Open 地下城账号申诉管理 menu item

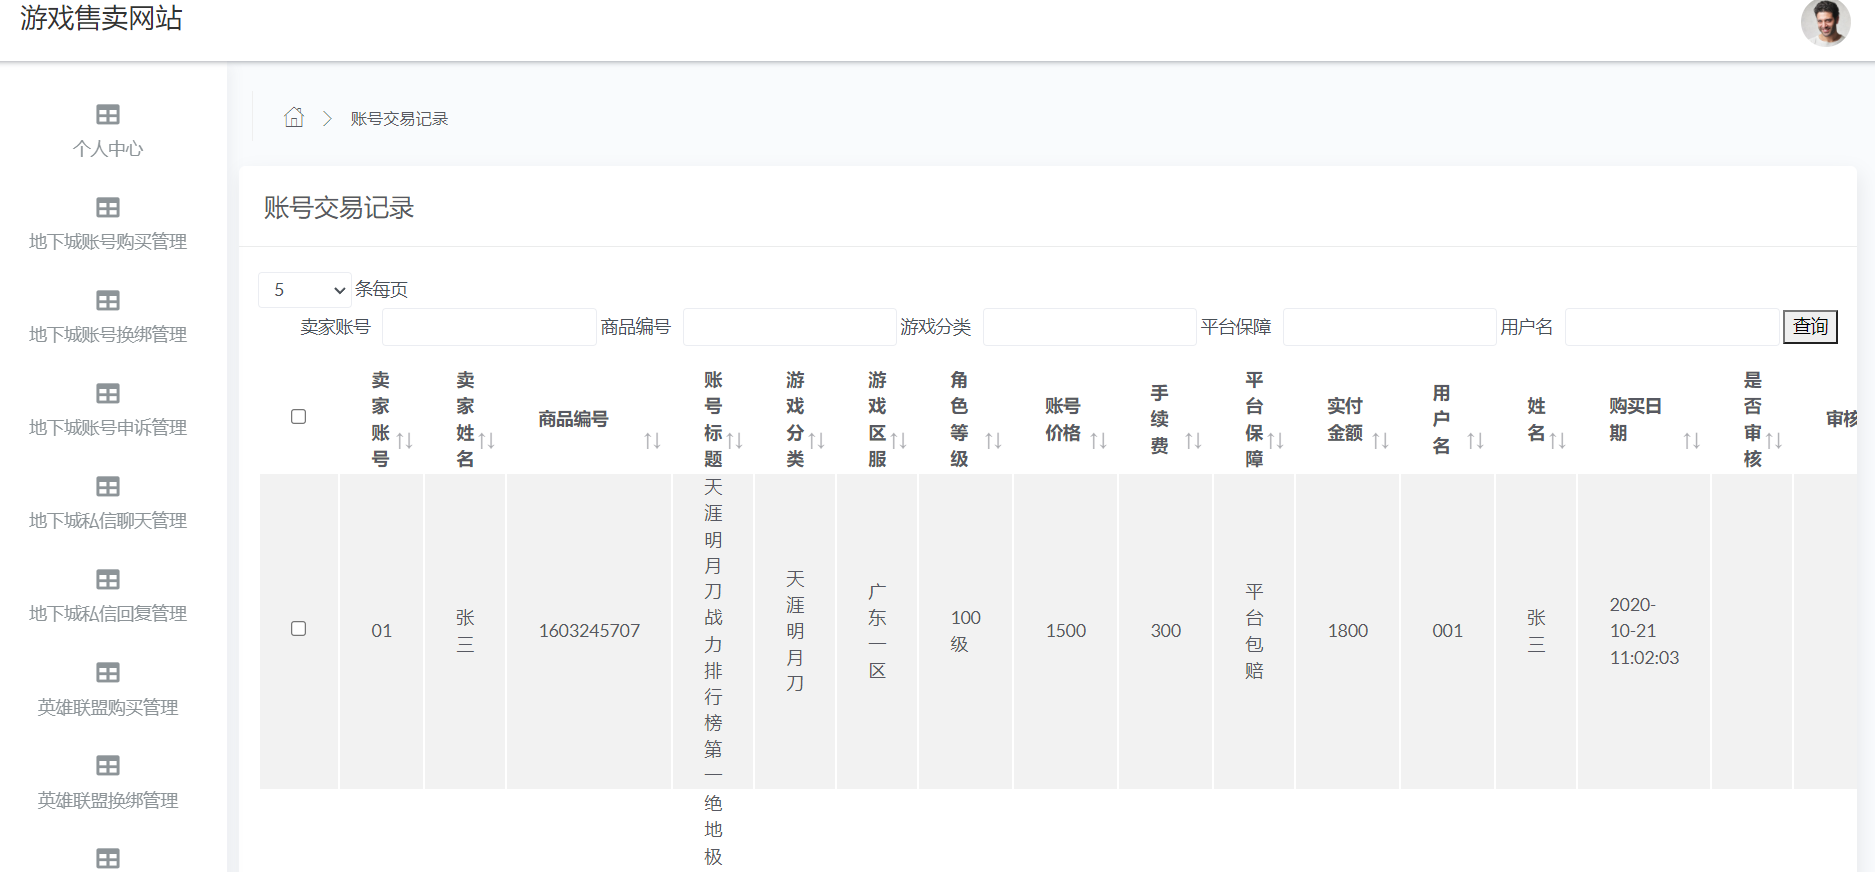(x=108, y=428)
